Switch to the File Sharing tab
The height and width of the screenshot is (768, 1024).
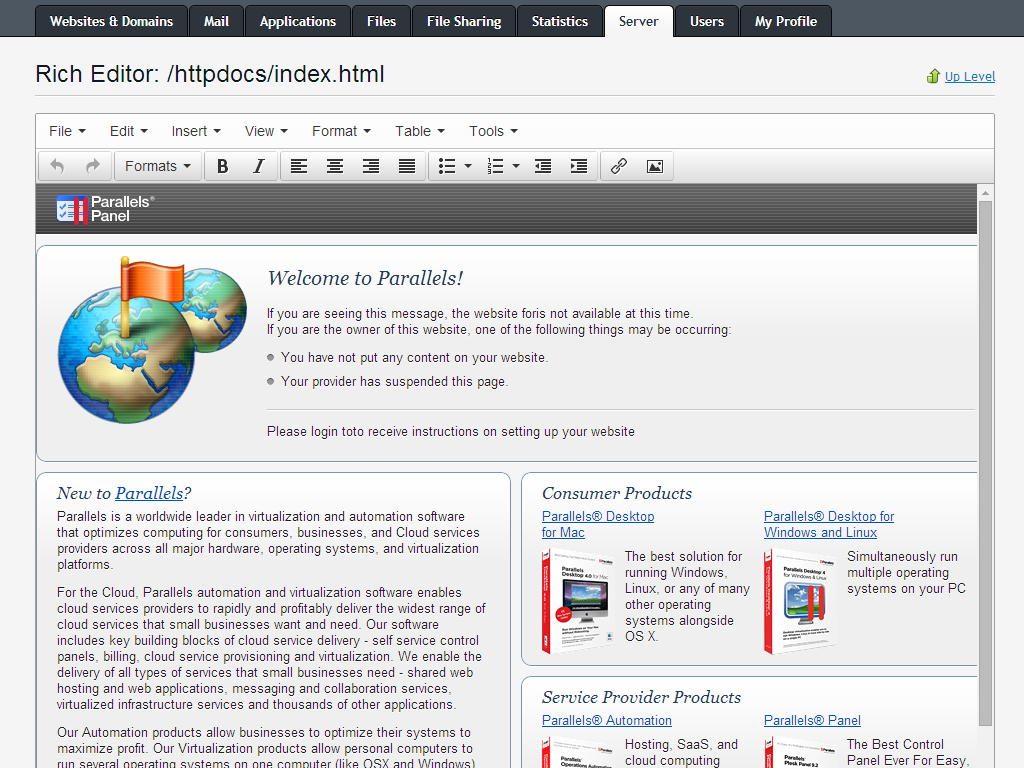(x=463, y=20)
